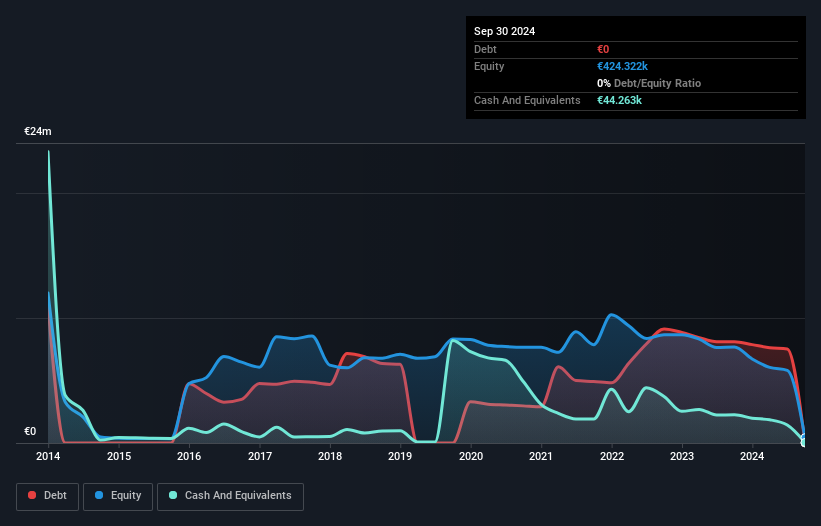Screen dimensions: 821x526
Task: Click the hover marker at chart's right end
Action: point(805,441)
